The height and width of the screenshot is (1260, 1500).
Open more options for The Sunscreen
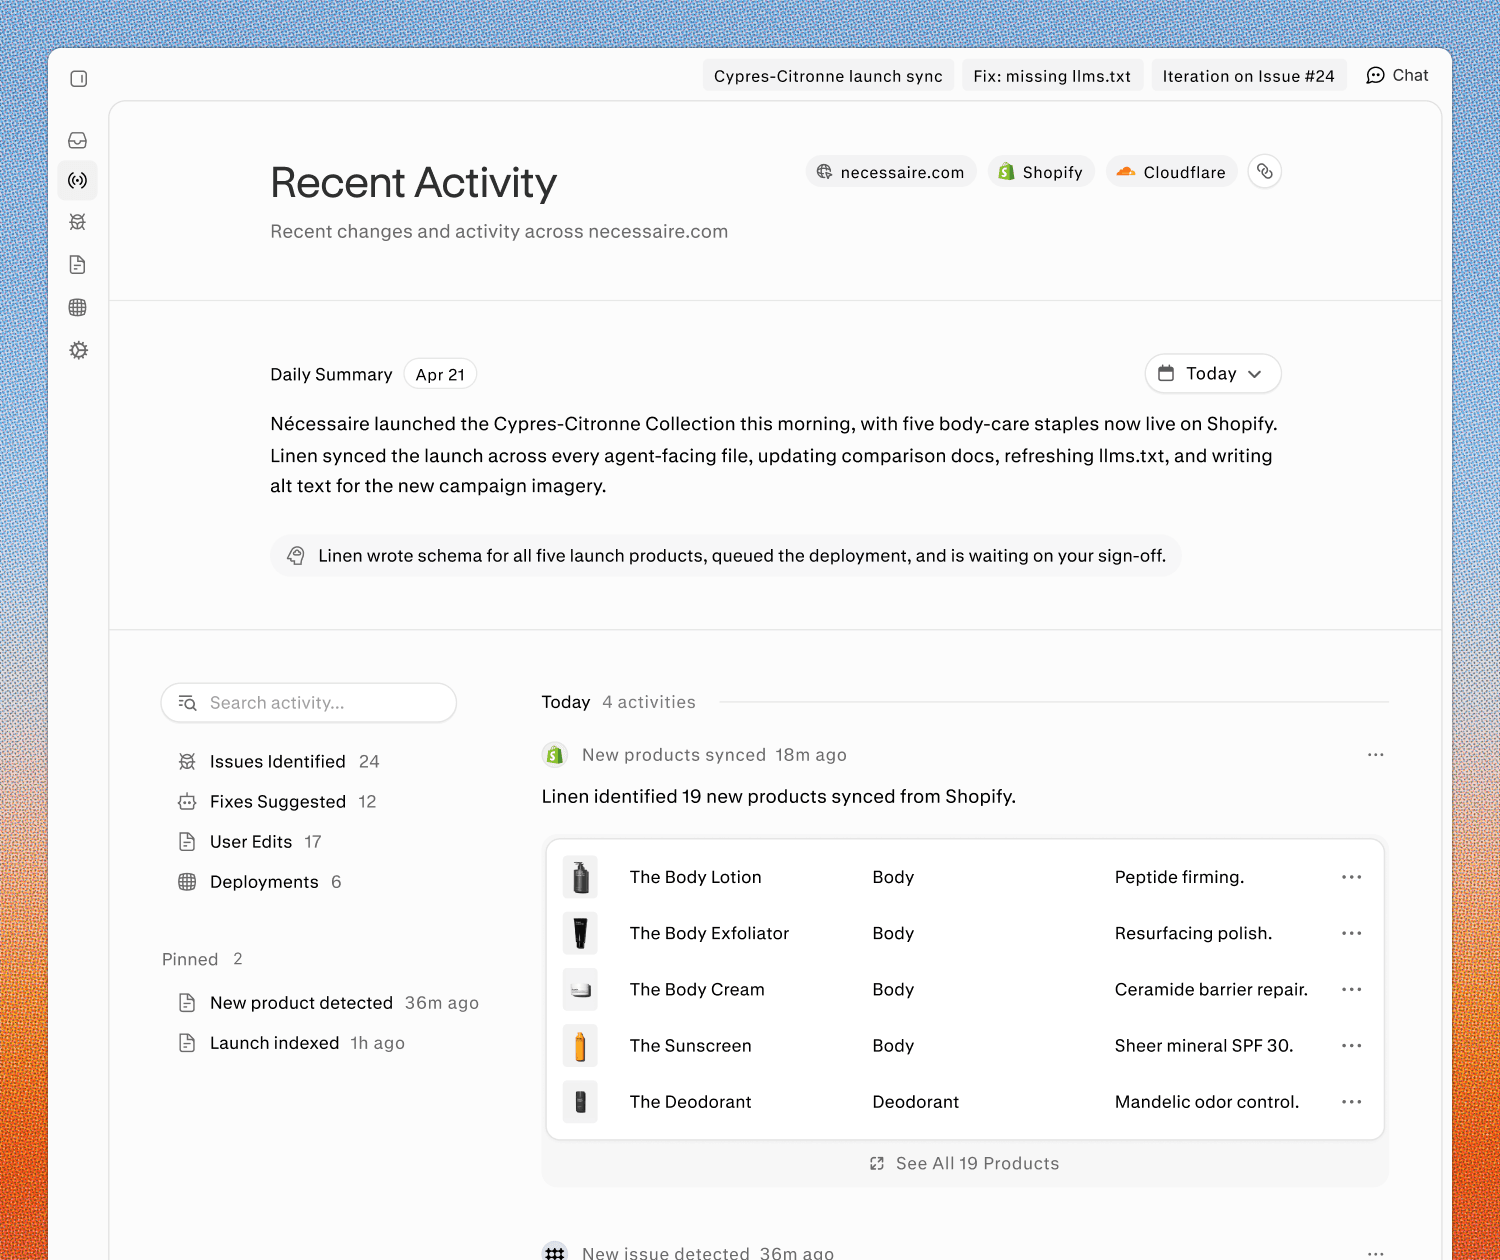[x=1352, y=1045]
